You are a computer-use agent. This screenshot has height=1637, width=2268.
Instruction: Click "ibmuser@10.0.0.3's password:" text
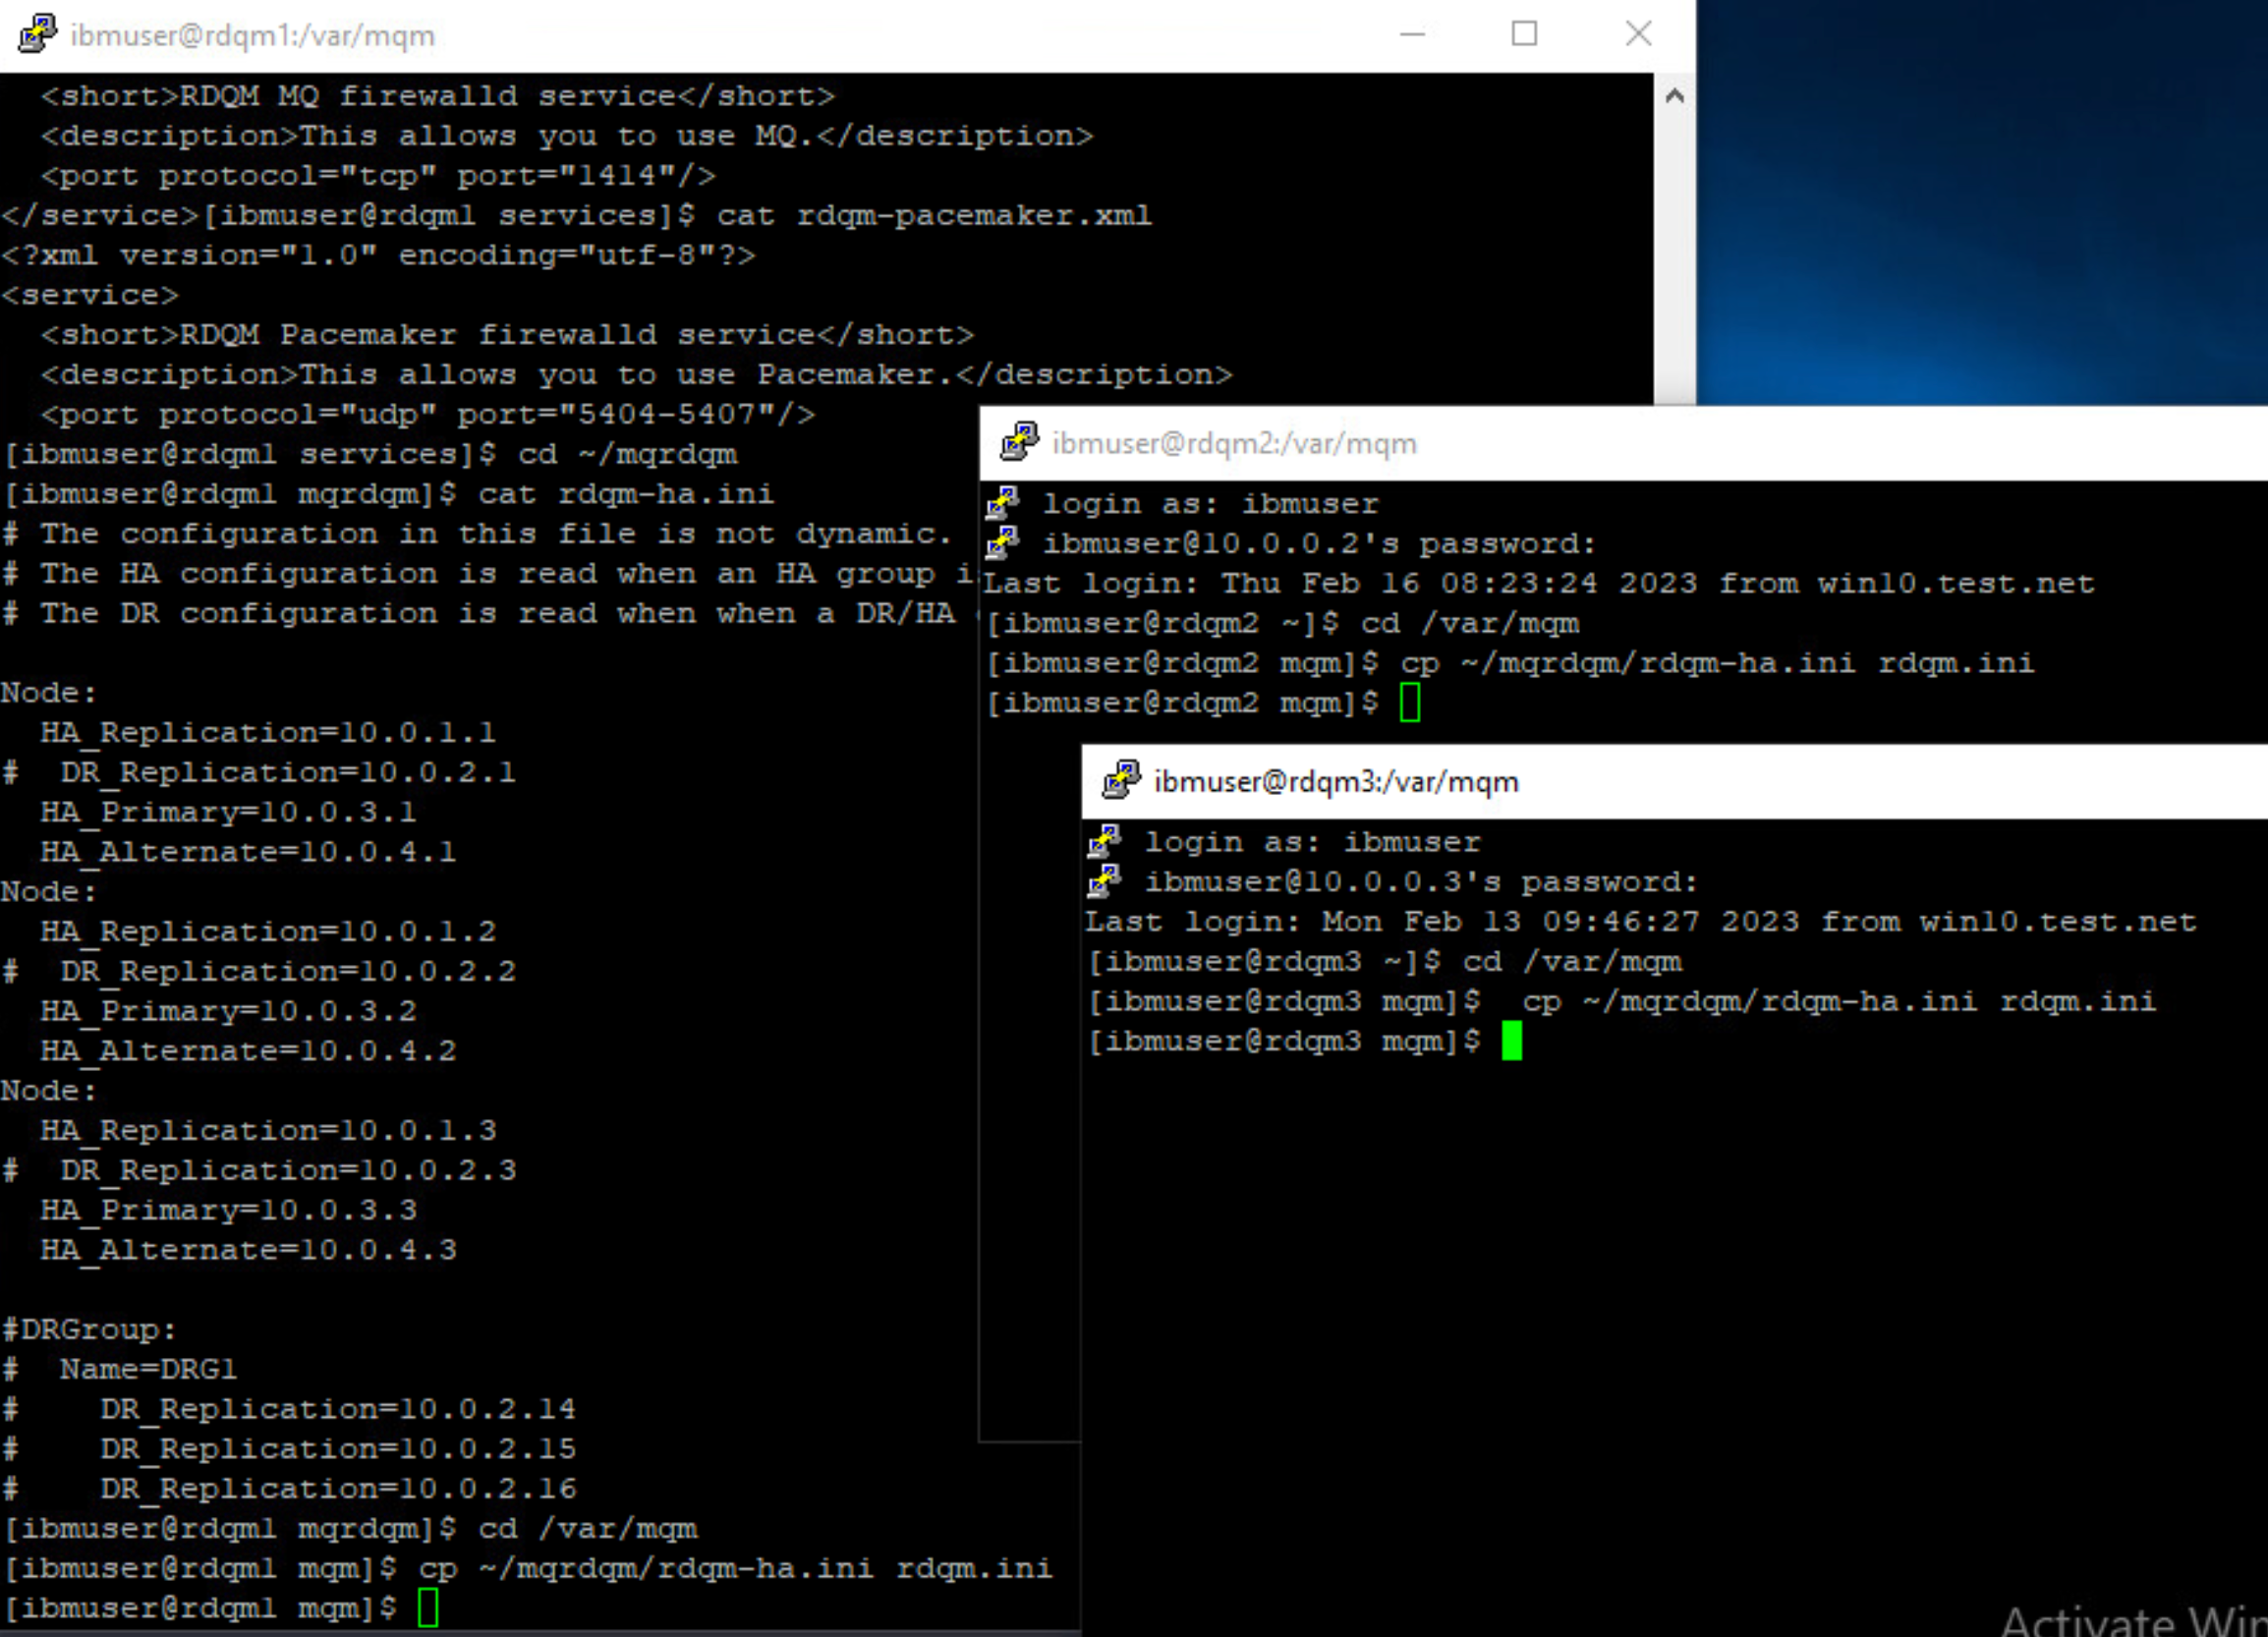click(1422, 881)
